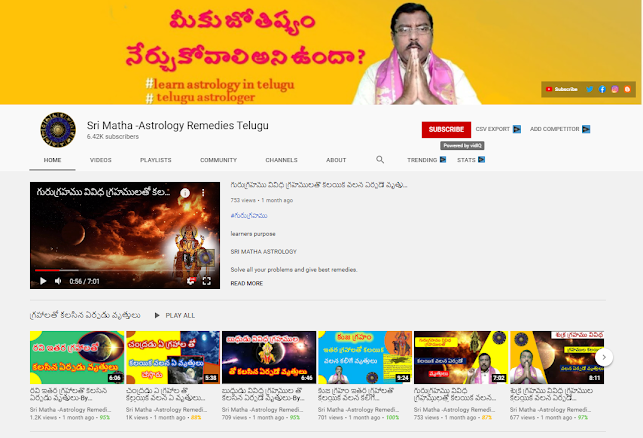Open the Playlists tab
Screen dimensions: 643x438
(156, 160)
